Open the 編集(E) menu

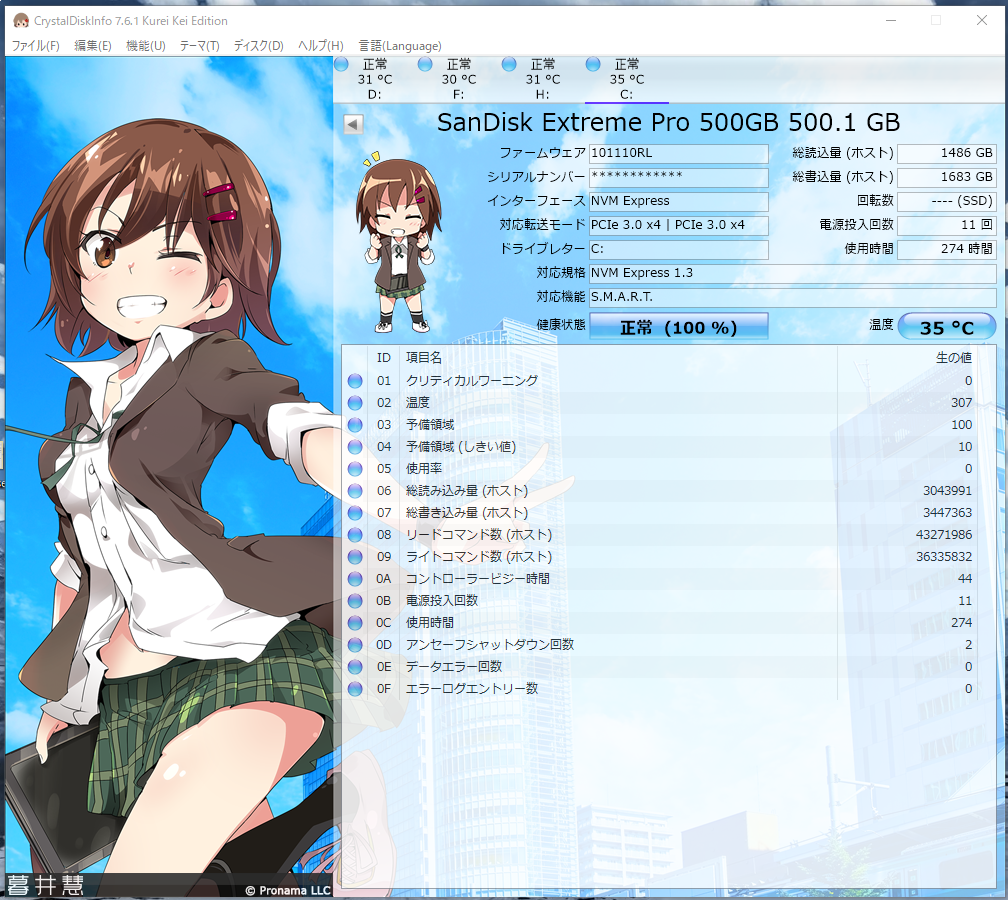[93, 46]
